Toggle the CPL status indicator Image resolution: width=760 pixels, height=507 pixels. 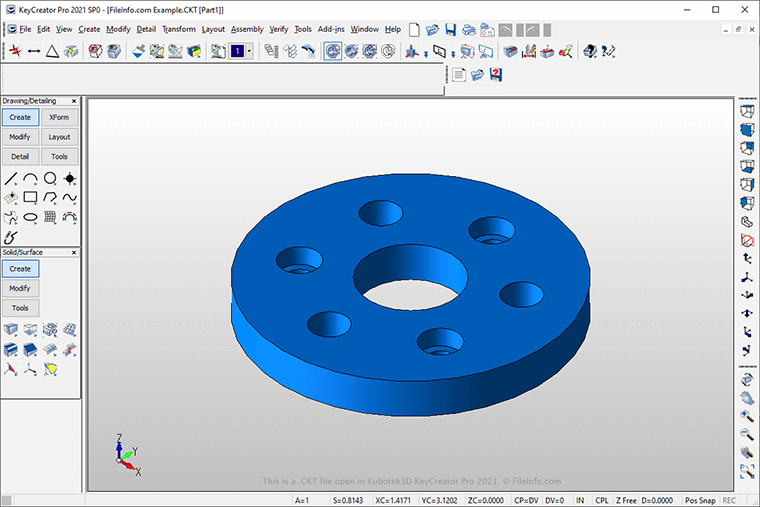click(601, 499)
